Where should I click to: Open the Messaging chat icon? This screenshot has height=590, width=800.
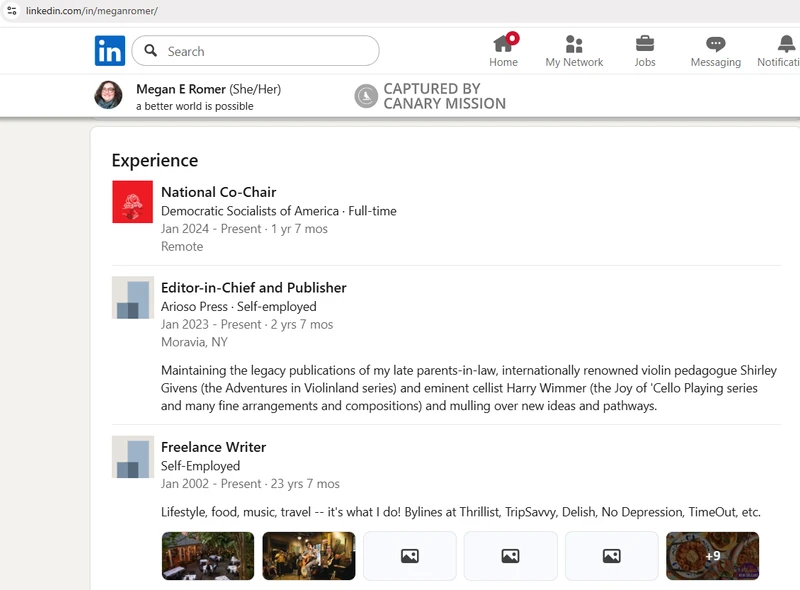(715, 44)
